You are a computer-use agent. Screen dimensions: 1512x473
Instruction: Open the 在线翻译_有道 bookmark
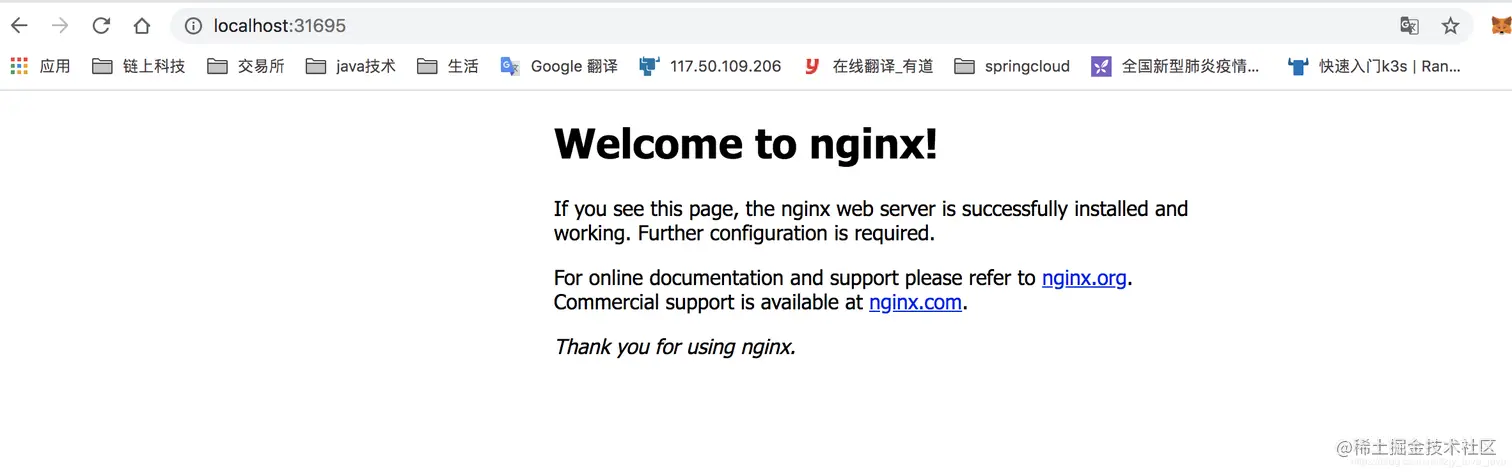click(x=868, y=66)
